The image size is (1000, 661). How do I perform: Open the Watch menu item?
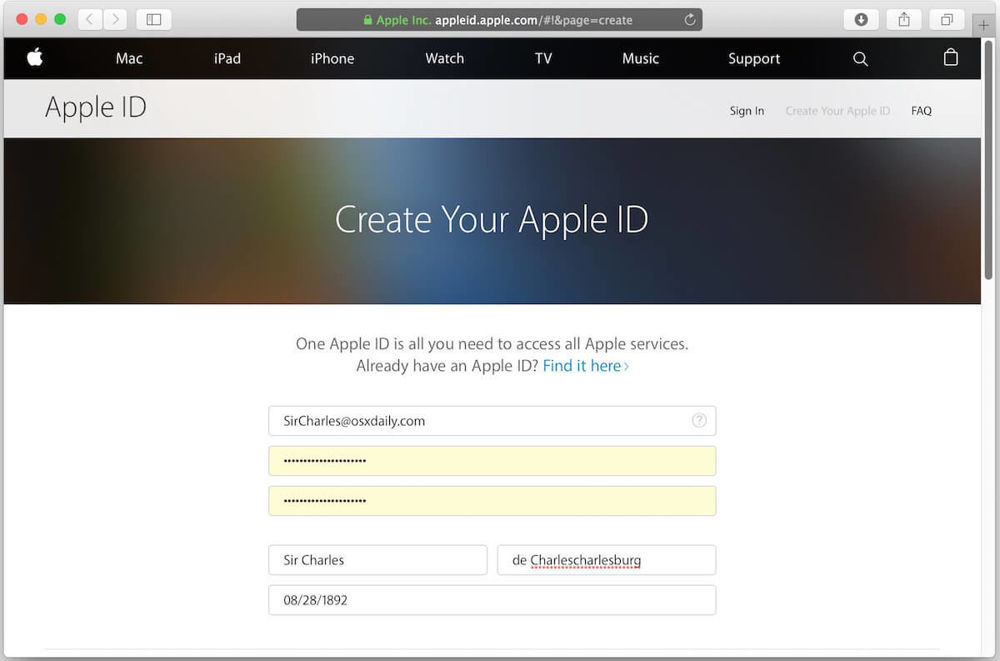tap(445, 59)
